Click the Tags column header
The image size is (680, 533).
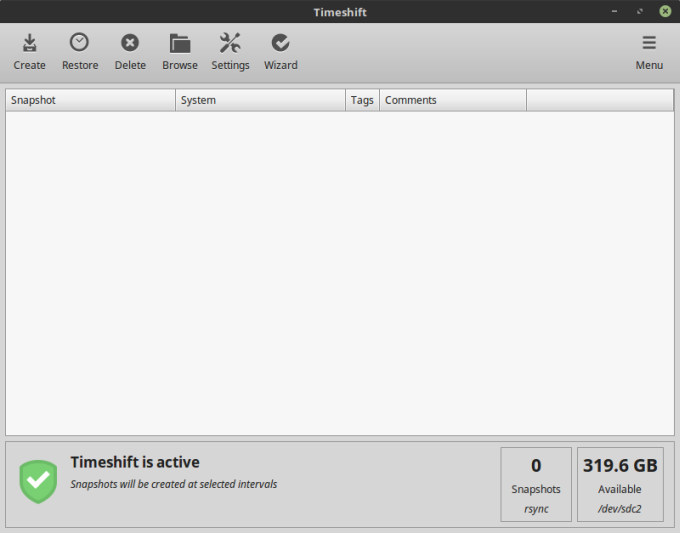(362, 100)
